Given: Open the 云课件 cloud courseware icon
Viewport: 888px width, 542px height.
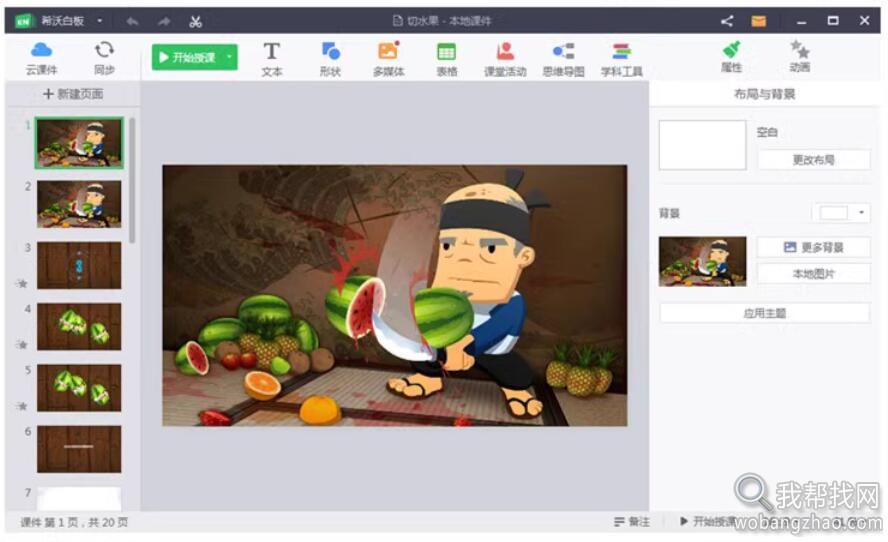Looking at the screenshot, I should tap(41, 58).
